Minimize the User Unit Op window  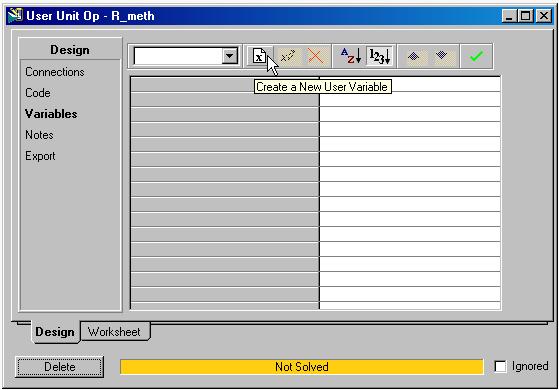(x=509, y=16)
